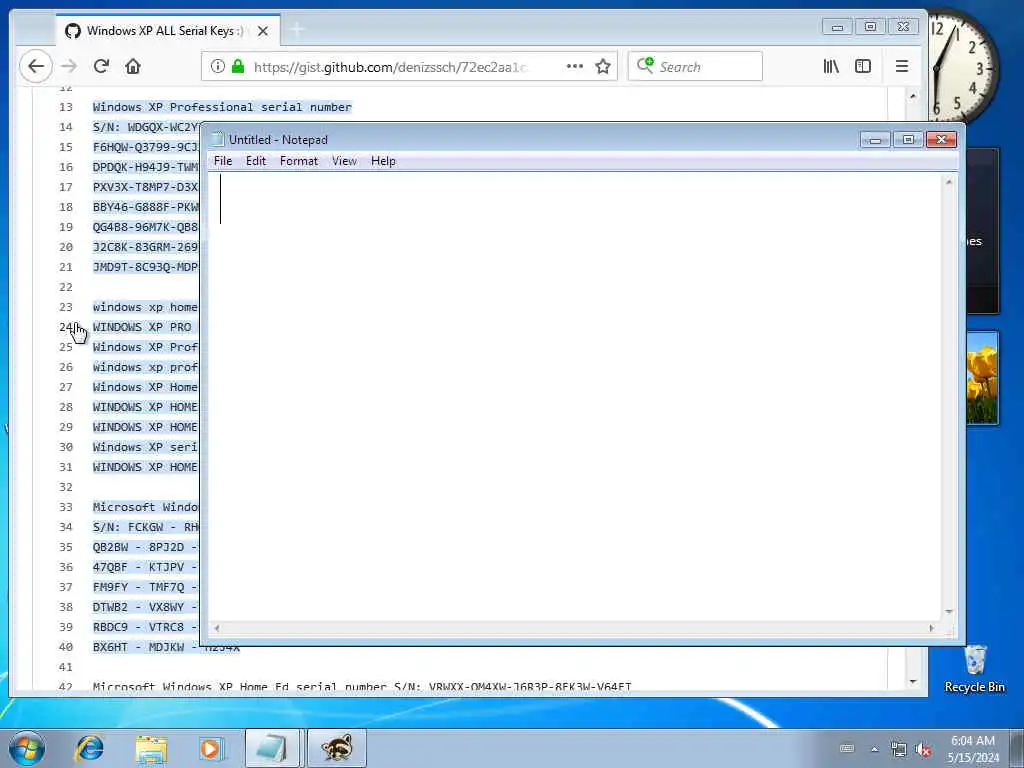Screen dimensions: 1024x768
Task: Open the Recycle Bin desktop icon
Action: [974, 669]
